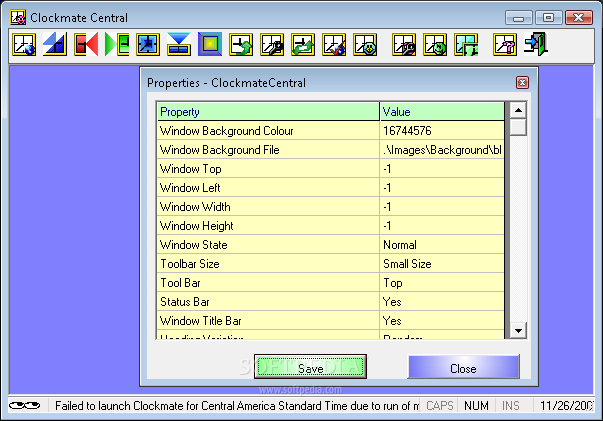The image size is (603, 421).
Task: Click the INS indicator in the status bar
Action: 510,406
